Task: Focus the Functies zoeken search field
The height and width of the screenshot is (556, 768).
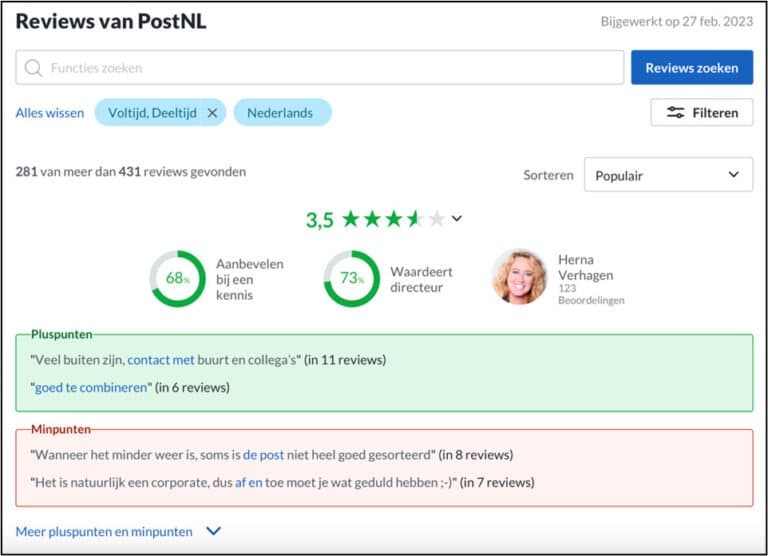Action: coord(319,68)
